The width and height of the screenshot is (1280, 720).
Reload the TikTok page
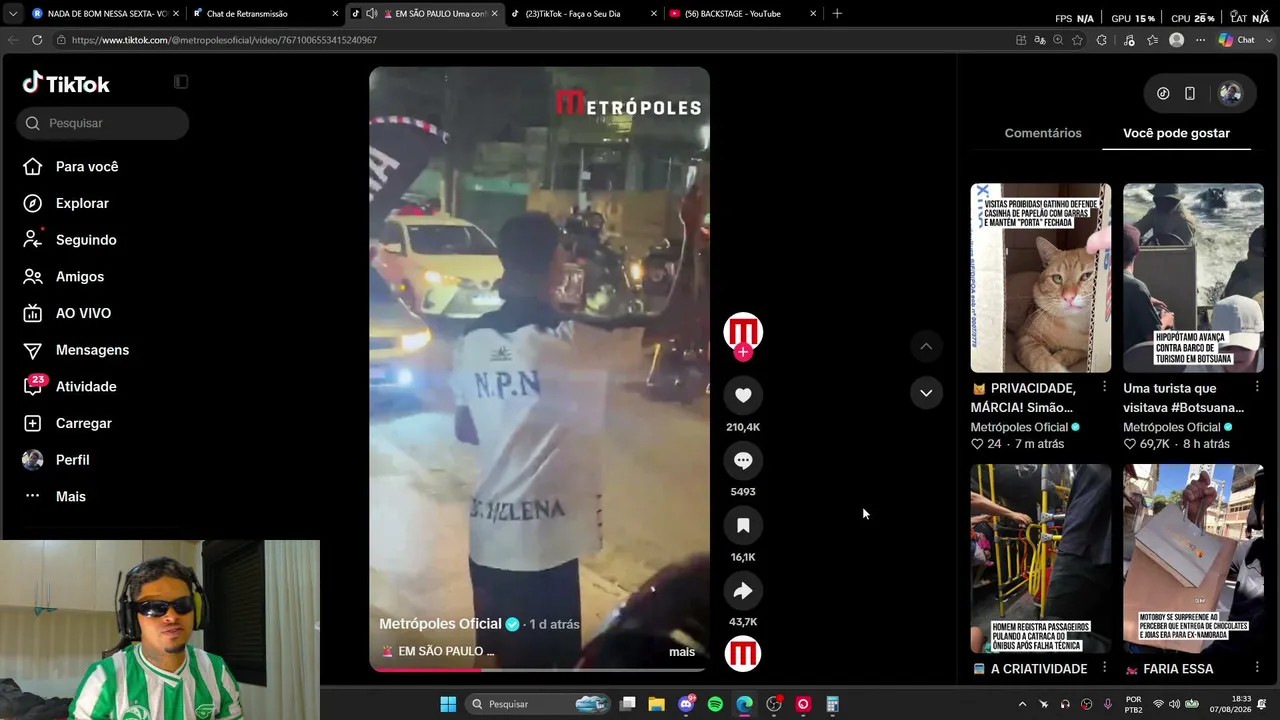37,40
